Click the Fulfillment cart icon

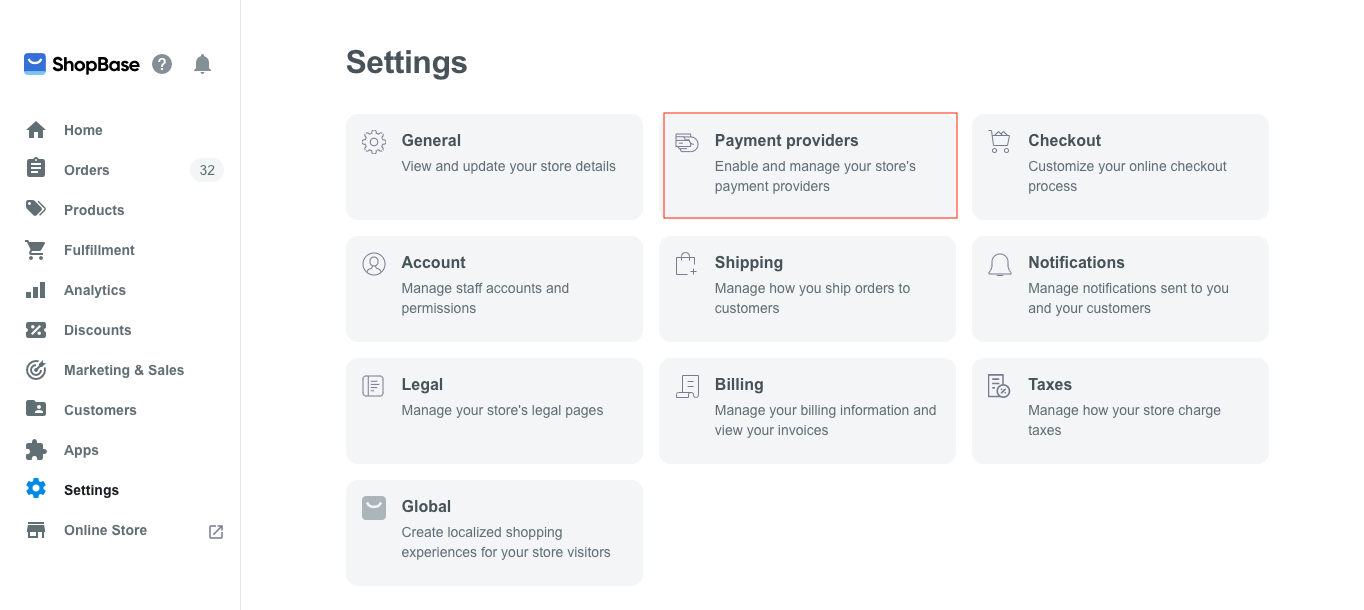coord(36,250)
